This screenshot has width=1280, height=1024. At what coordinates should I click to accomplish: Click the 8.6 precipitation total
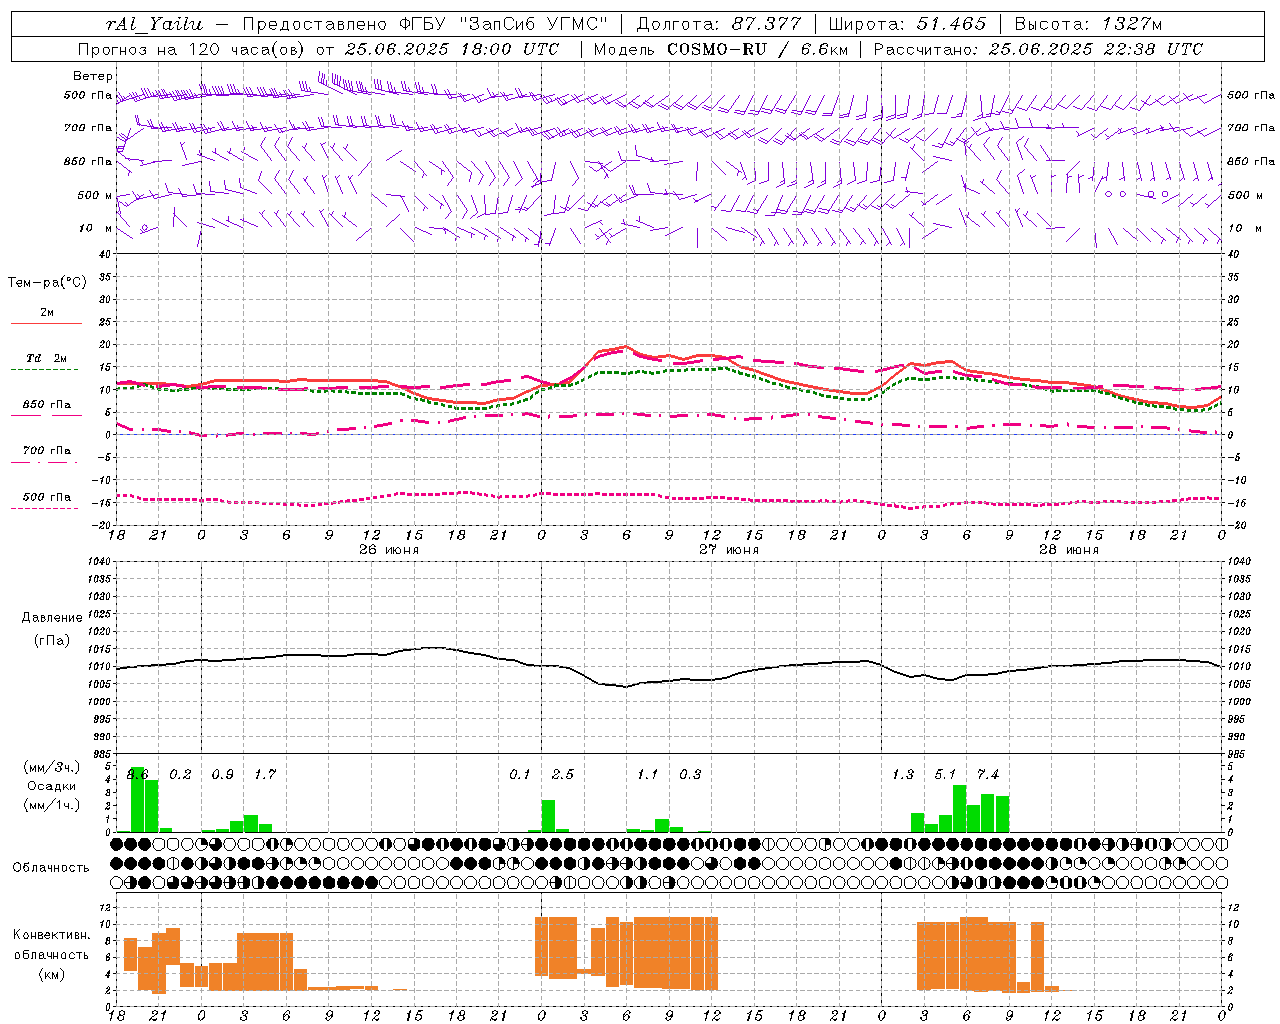point(137,774)
